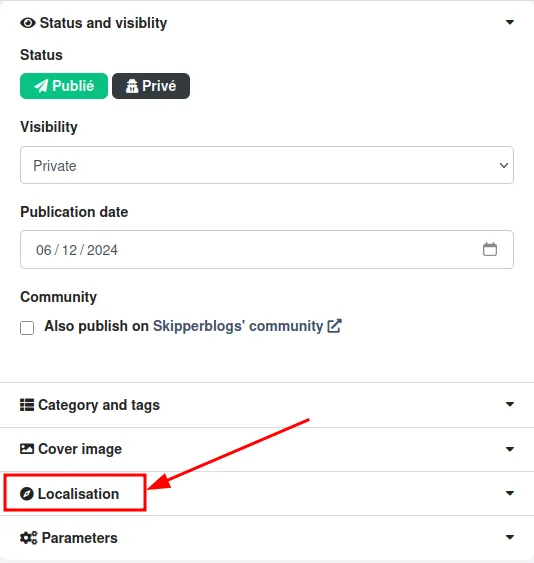Expand the Category and tags section arrow

click(510, 404)
